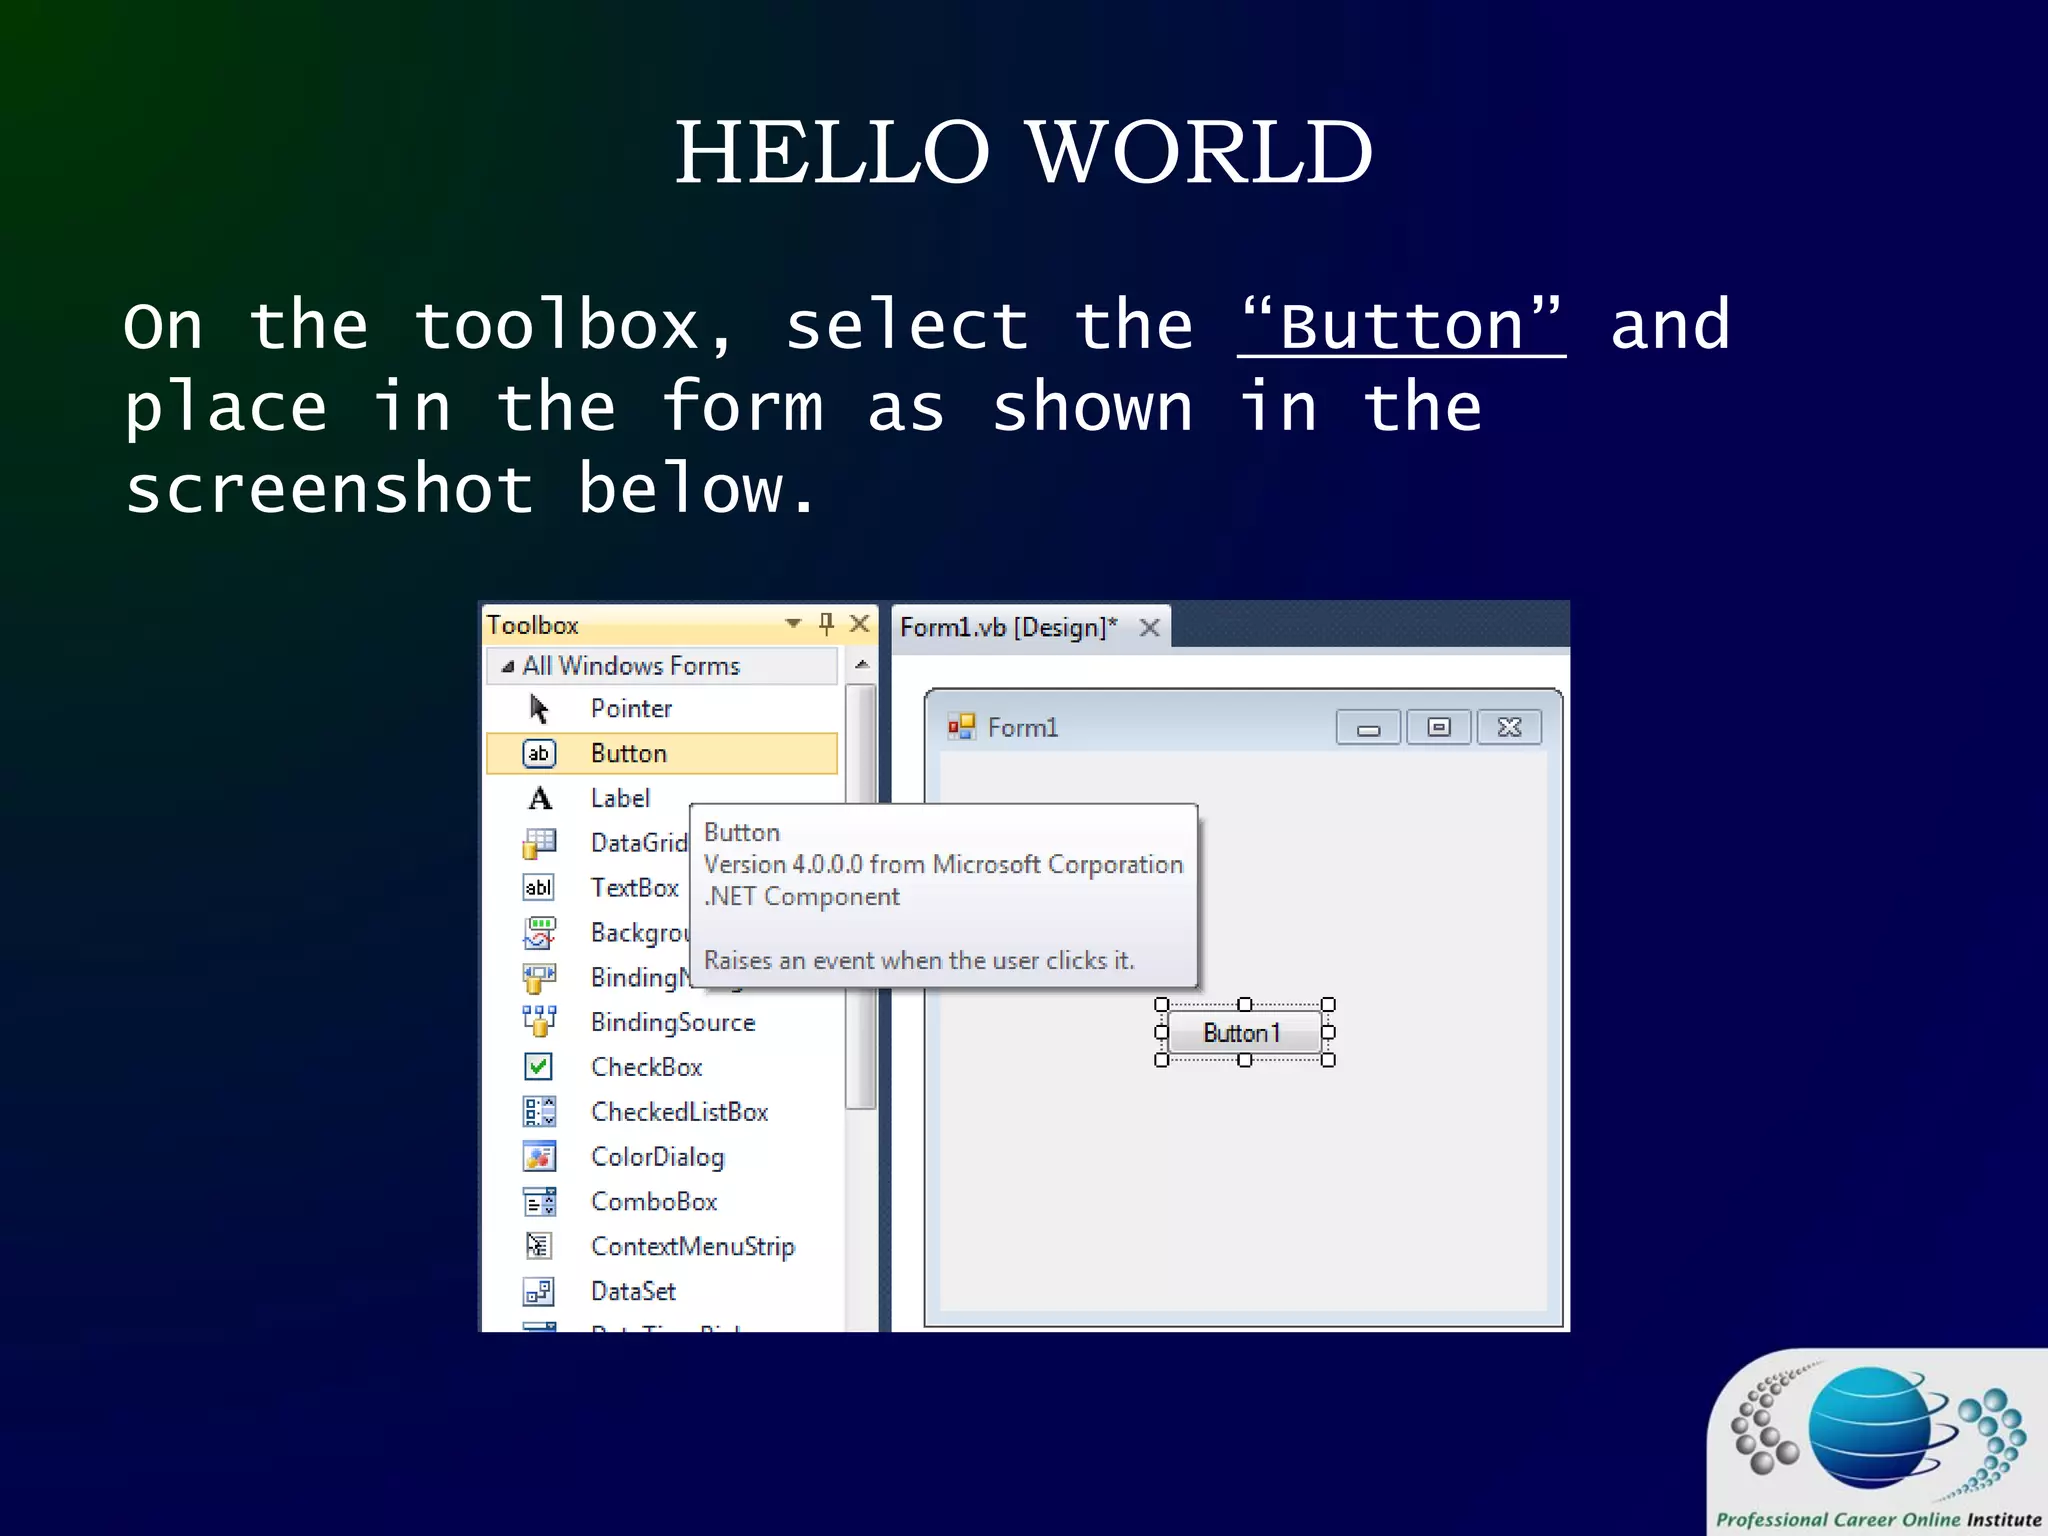Click the Form1 window icon in title bar

[x=961, y=727]
